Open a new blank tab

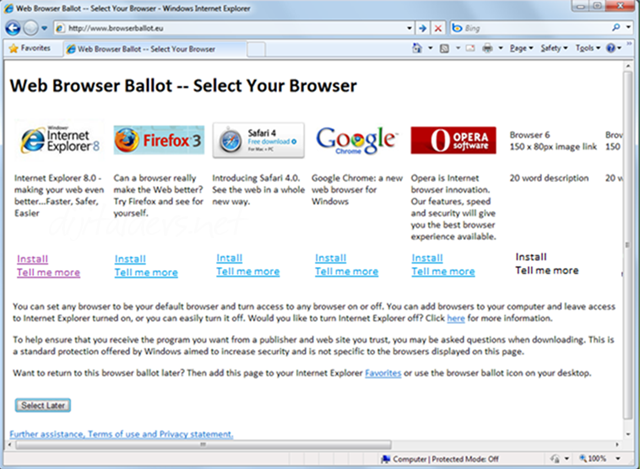tap(256, 49)
